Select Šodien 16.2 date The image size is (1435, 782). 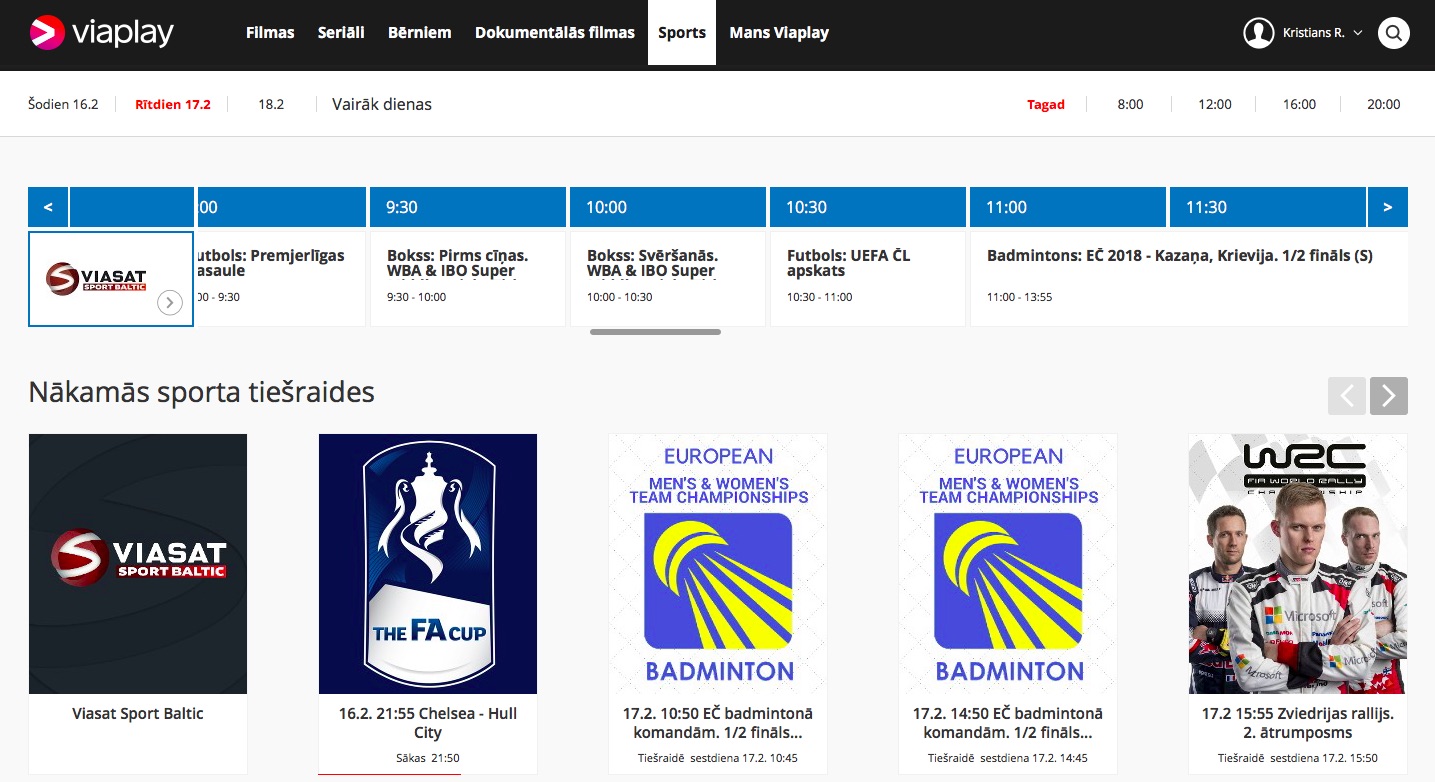coord(63,104)
